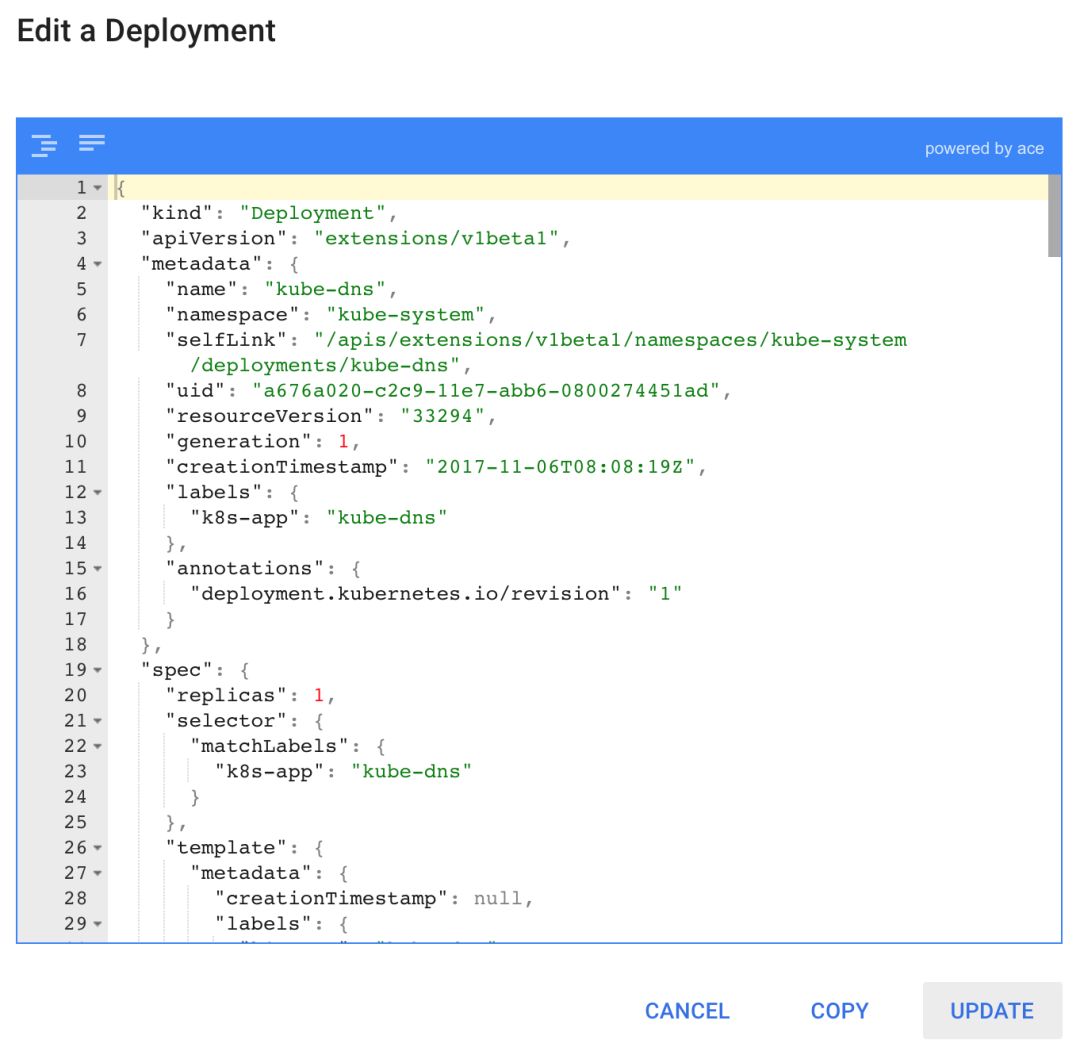1080x1055 pixels.
Task: Click the "template" key
Action: (x=226, y=848)
